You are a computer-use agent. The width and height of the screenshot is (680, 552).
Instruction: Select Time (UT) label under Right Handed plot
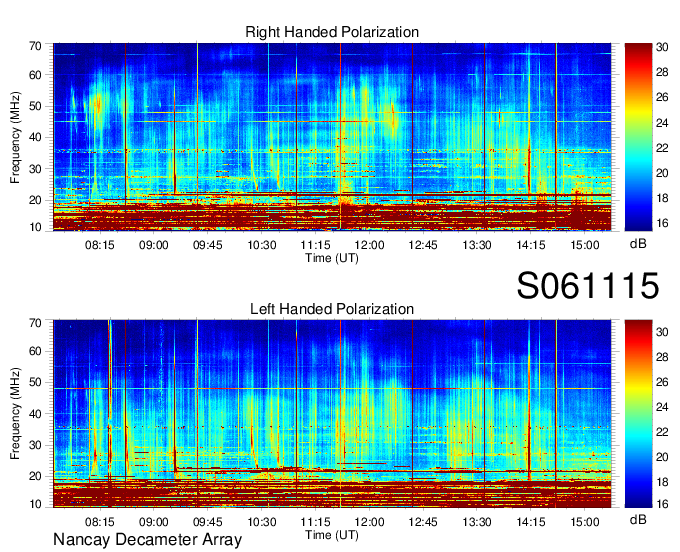[332, 258]
